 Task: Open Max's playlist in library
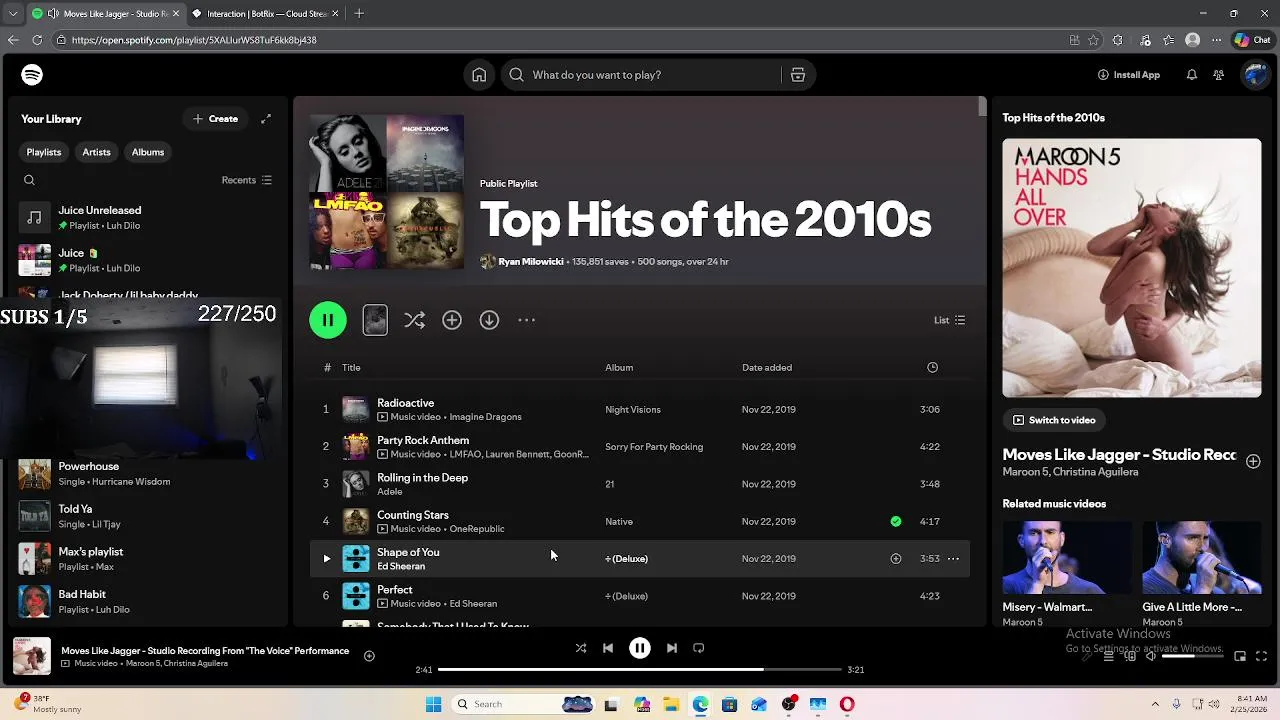coord(146,558)
